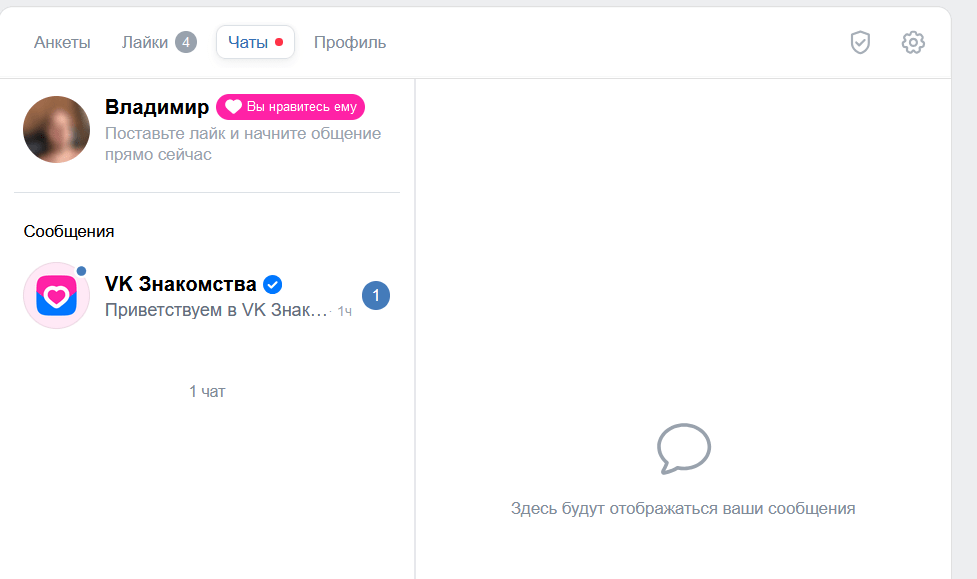Select the Чаты tab
This screenshot has height=579, width=977.
pos(248,43)
